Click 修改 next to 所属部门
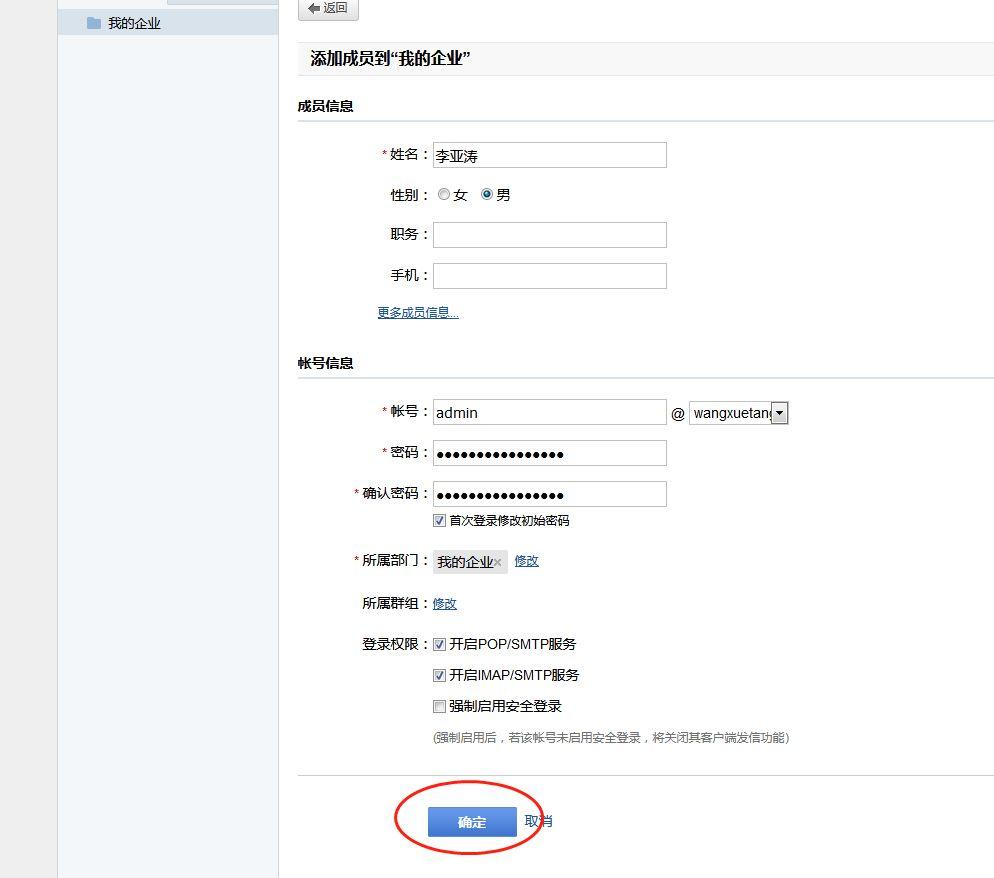Screen dimensions: 994x878 click(x=526, y=561)
